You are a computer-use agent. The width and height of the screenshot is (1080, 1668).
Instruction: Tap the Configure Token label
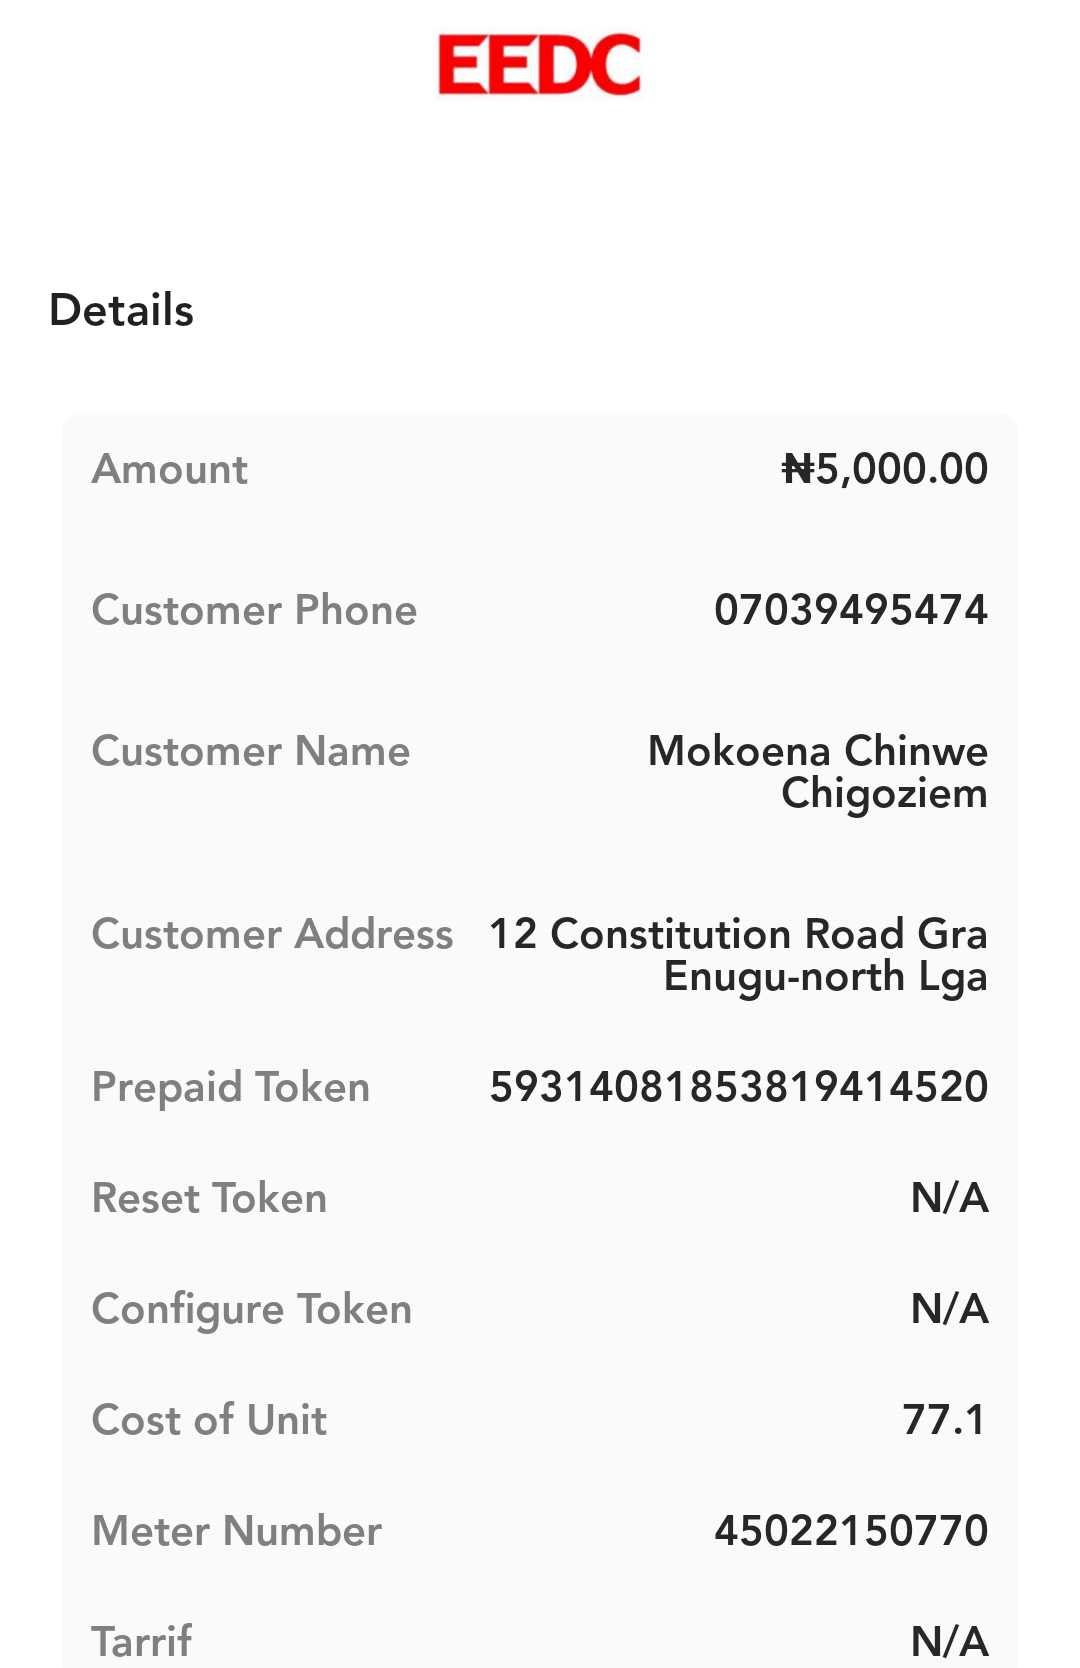click(x=252, y=1309)
